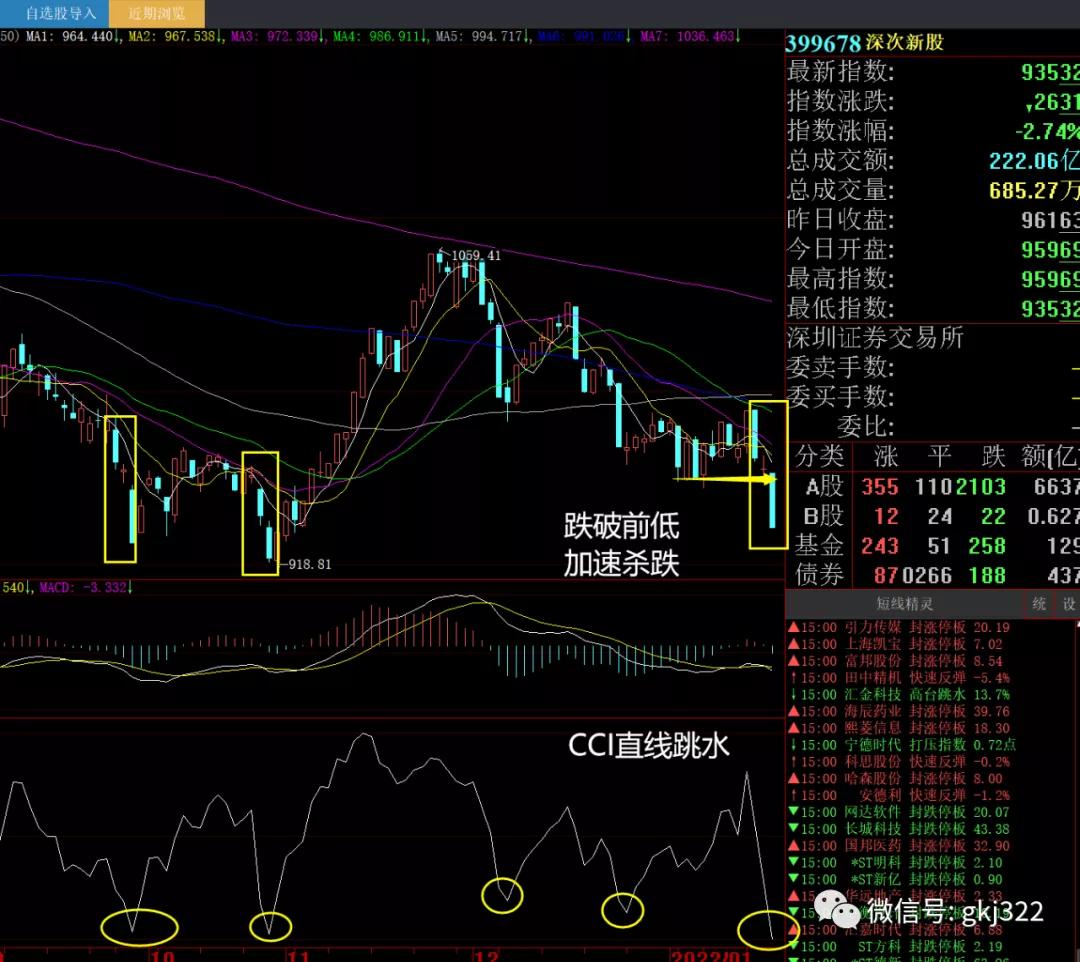Image resolution: width=1080 pixels, height=962 pixels.
Task: Click the 指数涨幅 -2.74% value
Action: [x=1047, y=132]
